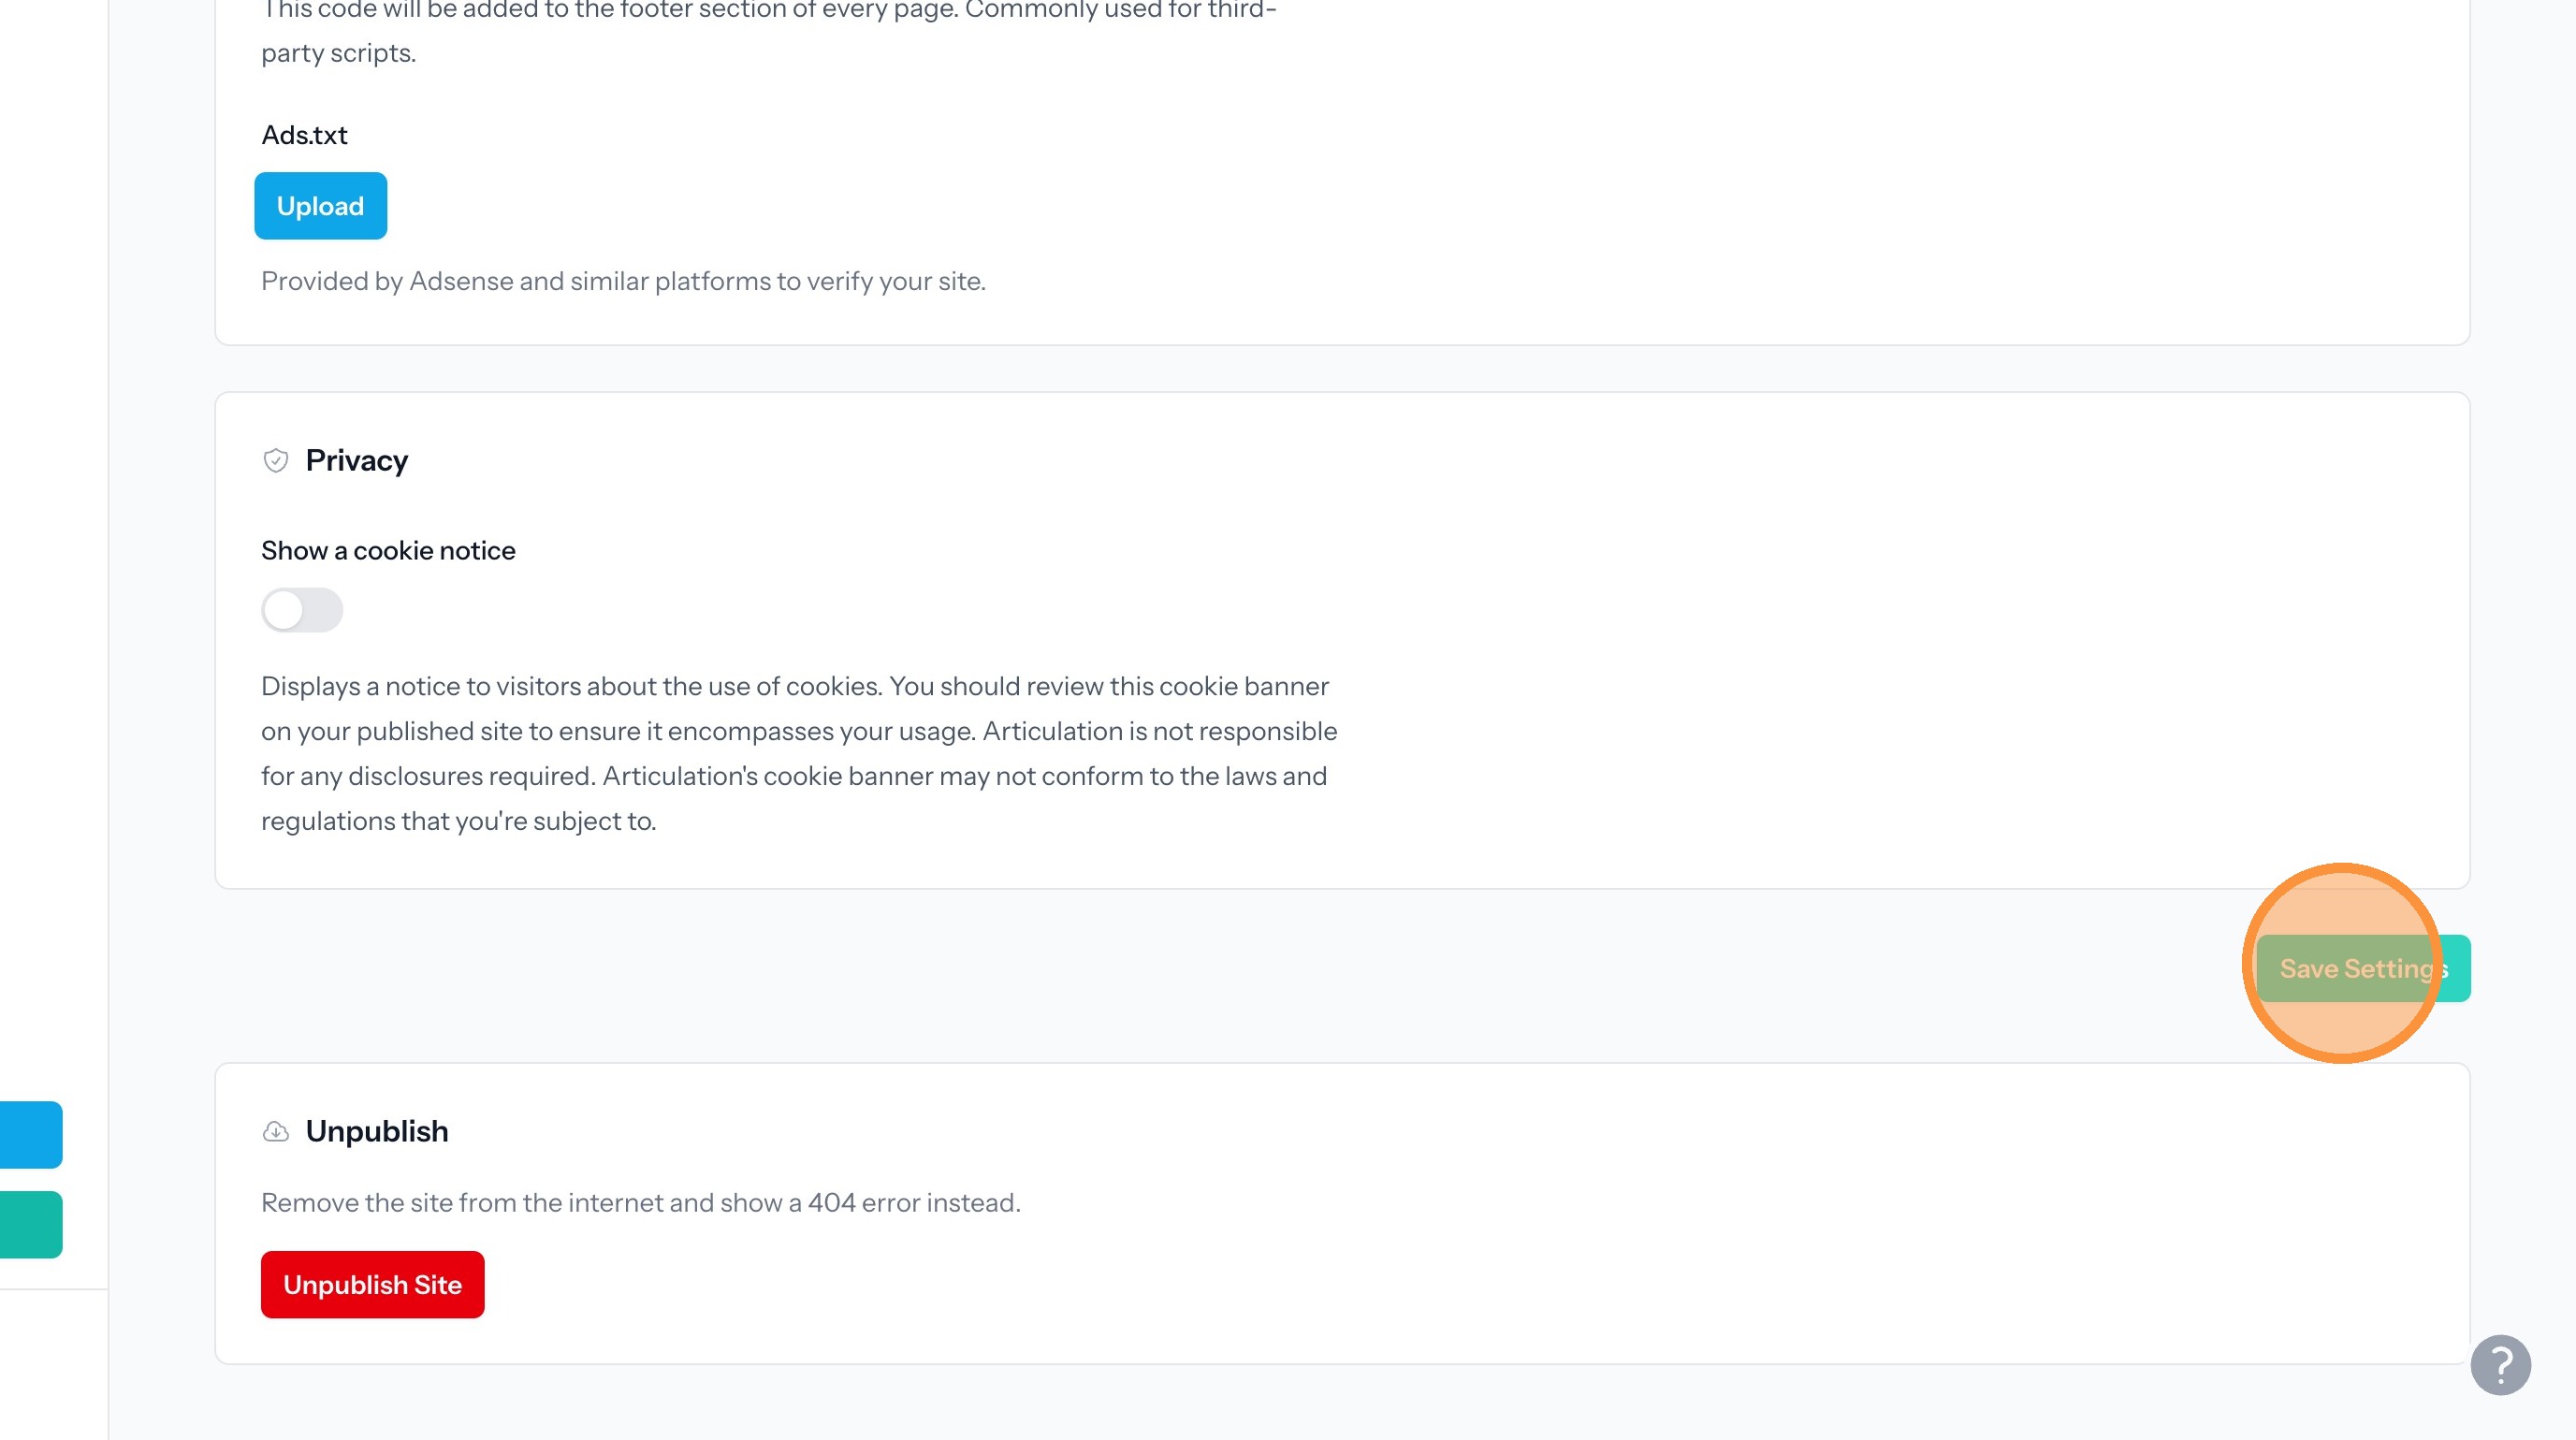The height and width of the screenshot is (1440, 2576).
Task: Click the red Unpublish Site button
Action: (x=372, y=1284)
